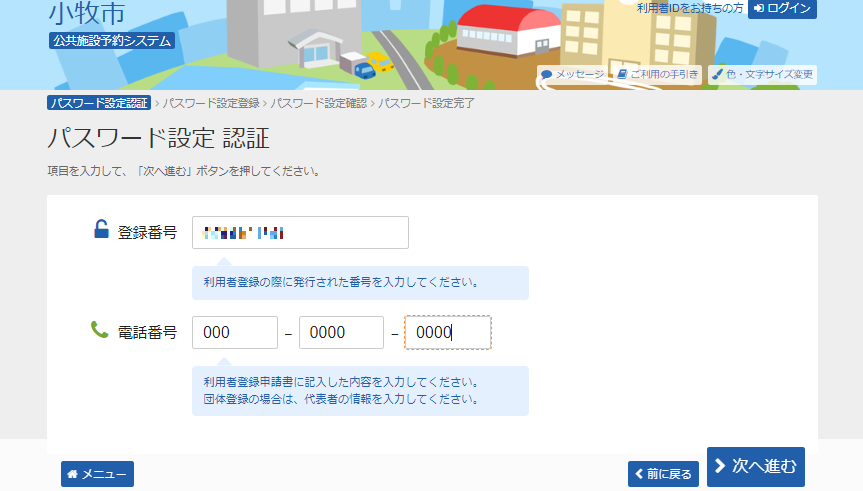Open ご利用の手引き guide
Screen dimensions: 863x491
pos(657,75)
